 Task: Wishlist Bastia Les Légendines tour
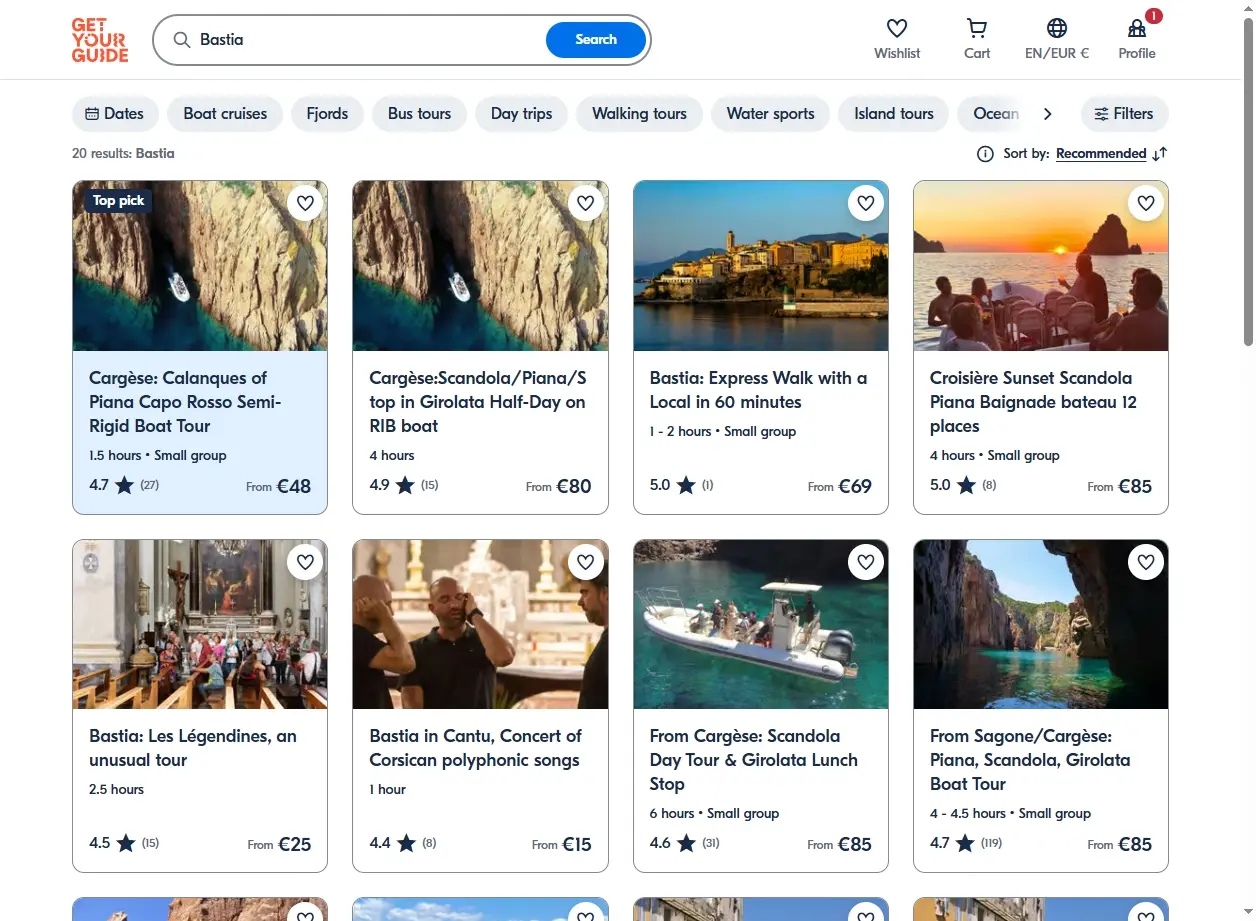(306, 562)
